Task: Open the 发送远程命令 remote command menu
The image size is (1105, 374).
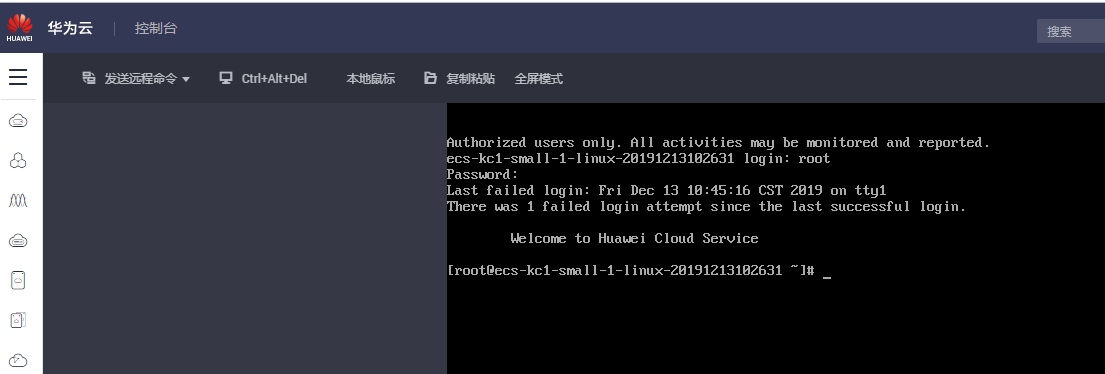Action: [140, 79]
